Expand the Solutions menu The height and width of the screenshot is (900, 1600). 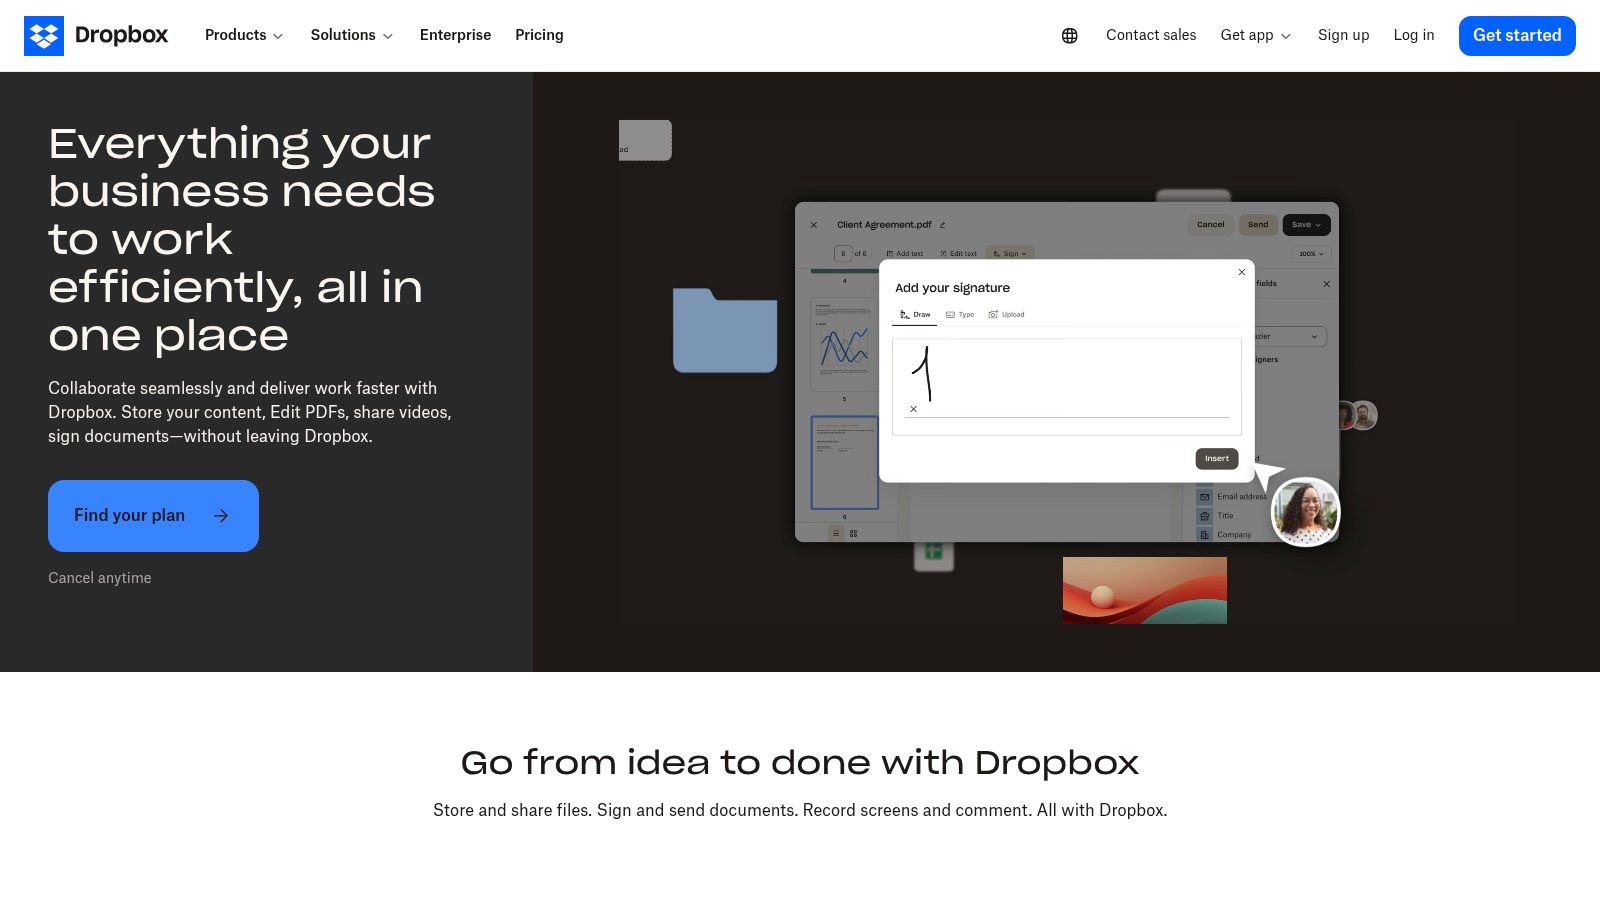(352, 35)
